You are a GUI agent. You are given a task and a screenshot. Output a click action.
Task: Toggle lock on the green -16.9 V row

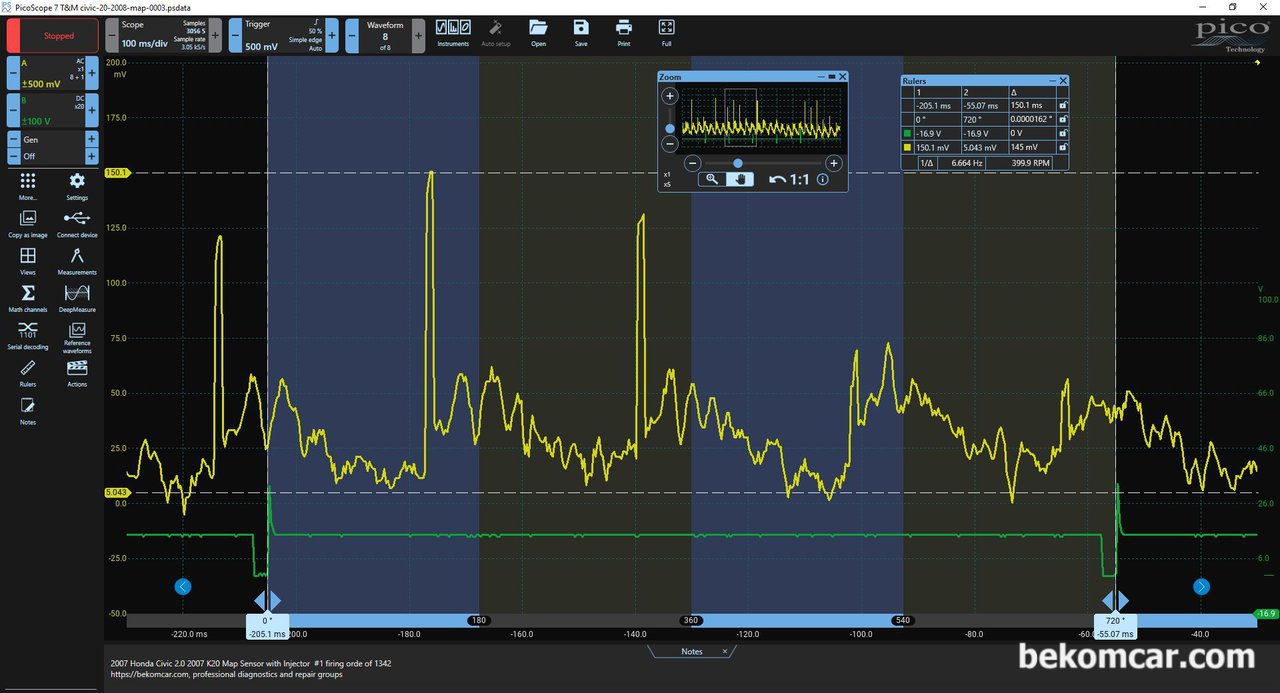pos(1062,133)
